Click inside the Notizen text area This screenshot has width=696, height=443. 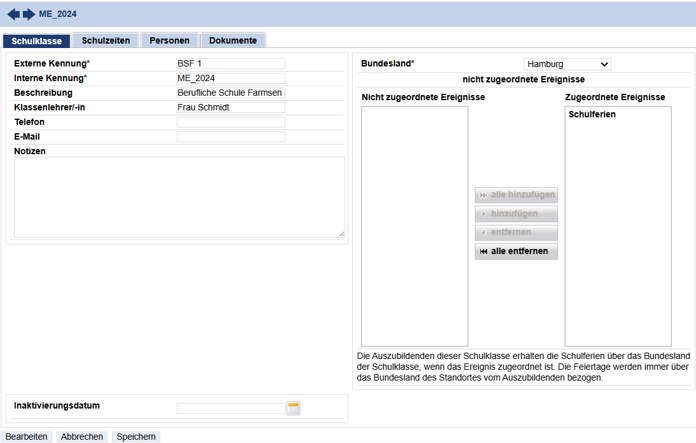coord(179,197)
